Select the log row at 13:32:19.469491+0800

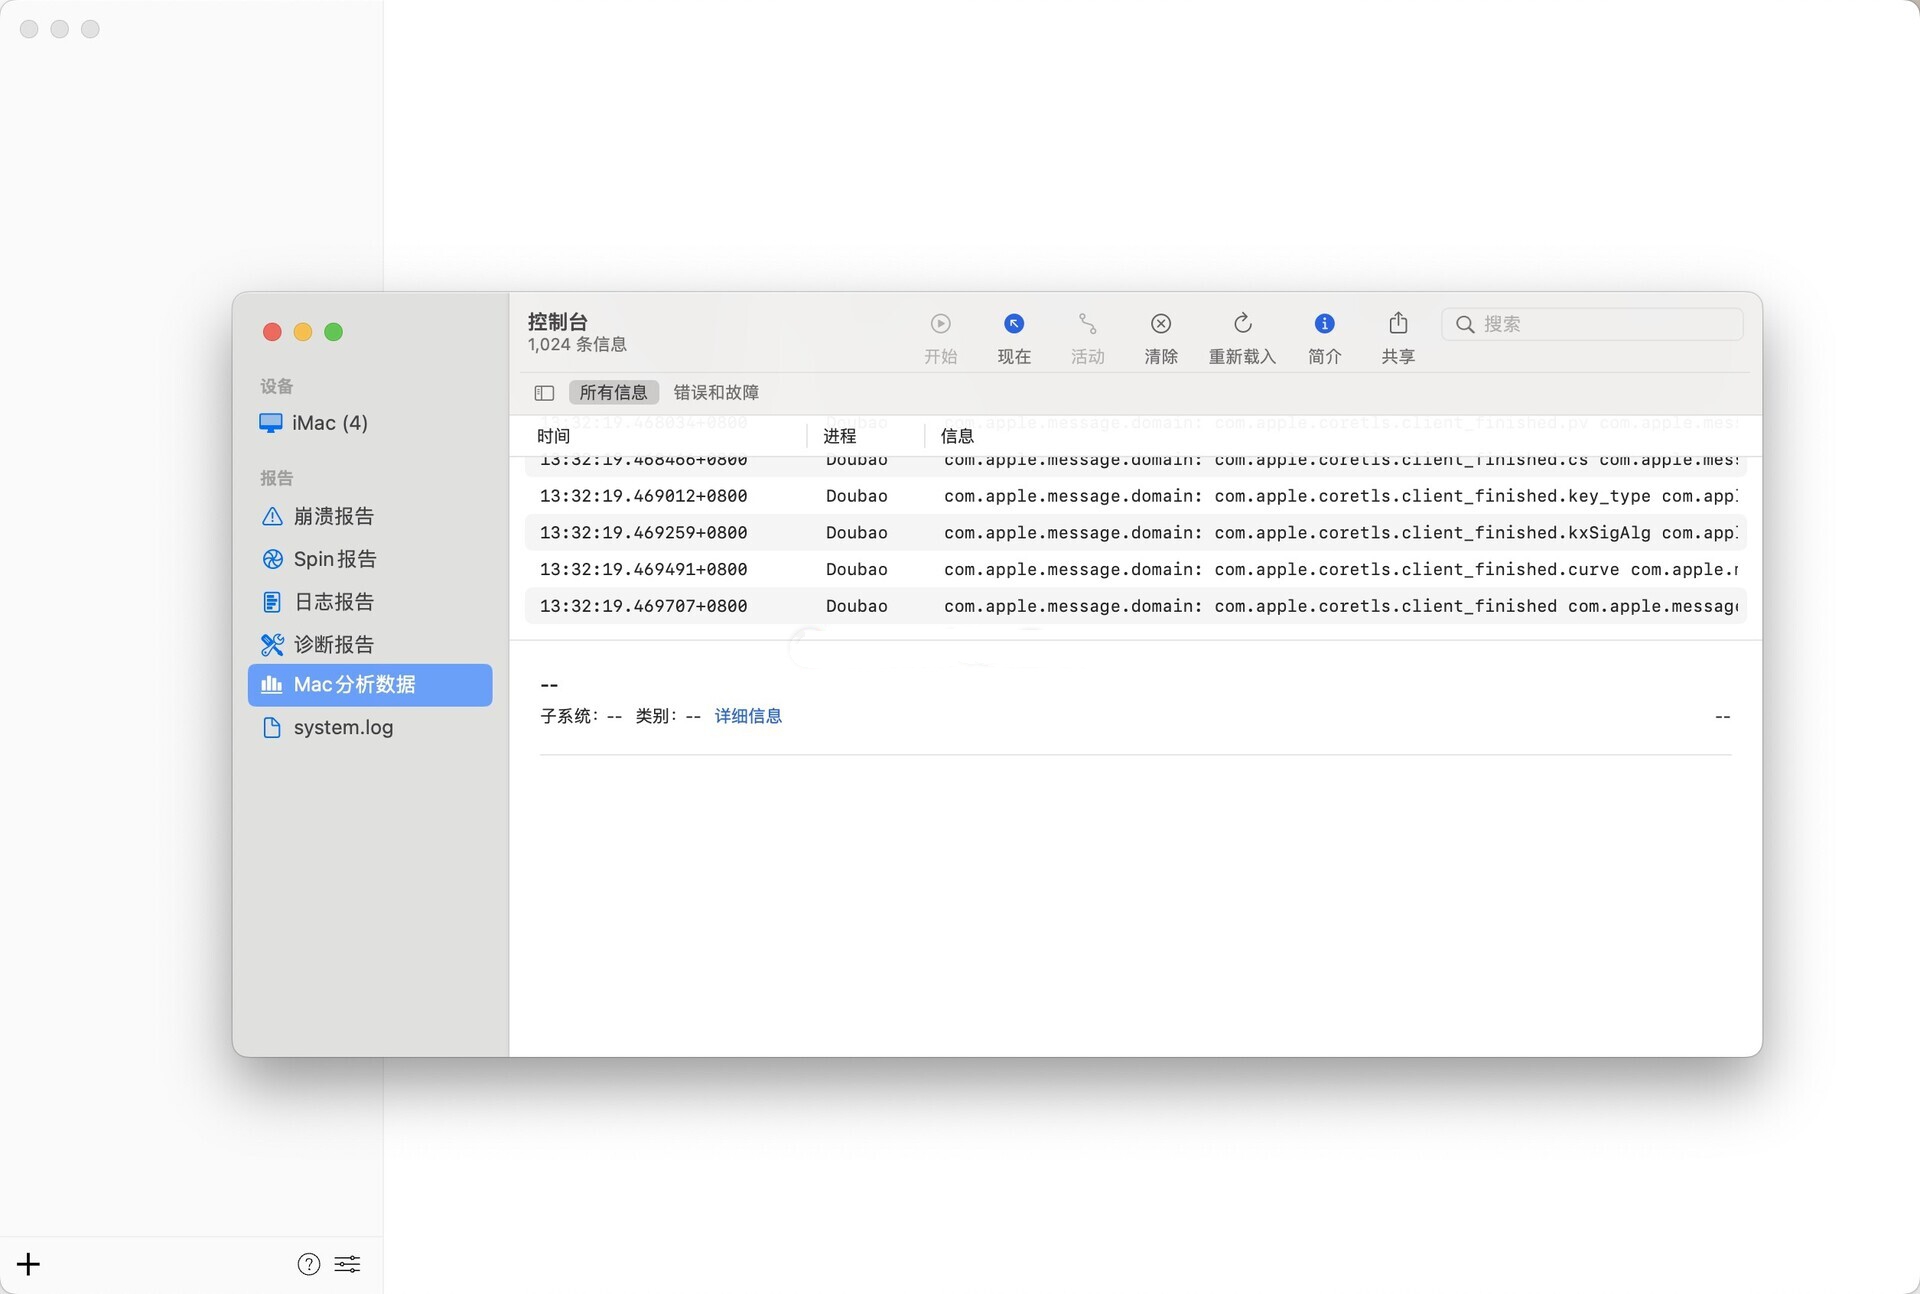click(x=1134, y=570)
